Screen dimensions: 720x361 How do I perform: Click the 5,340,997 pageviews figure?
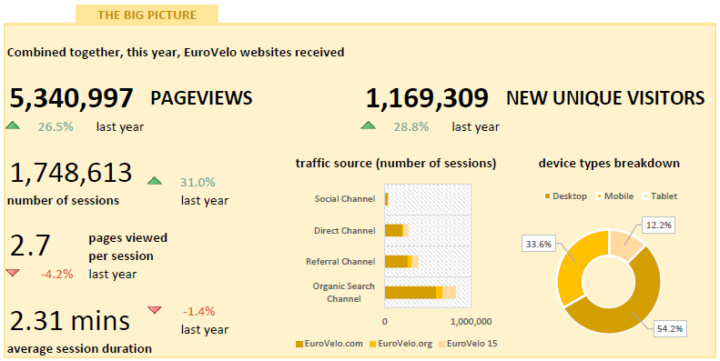(72, 98)
